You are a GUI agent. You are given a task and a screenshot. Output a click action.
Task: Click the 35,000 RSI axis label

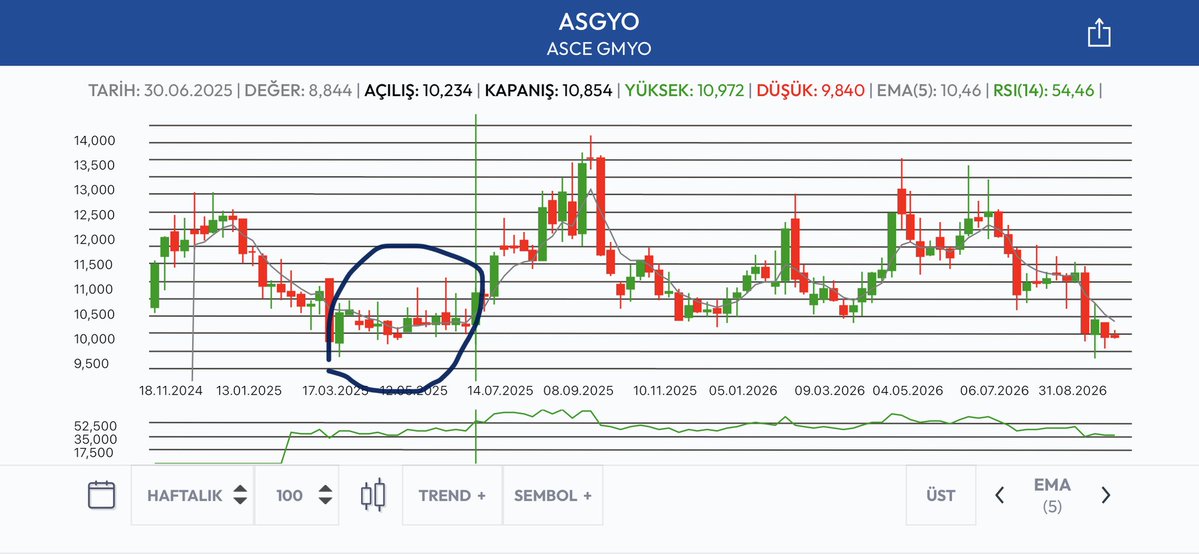[x=96, y=439]
